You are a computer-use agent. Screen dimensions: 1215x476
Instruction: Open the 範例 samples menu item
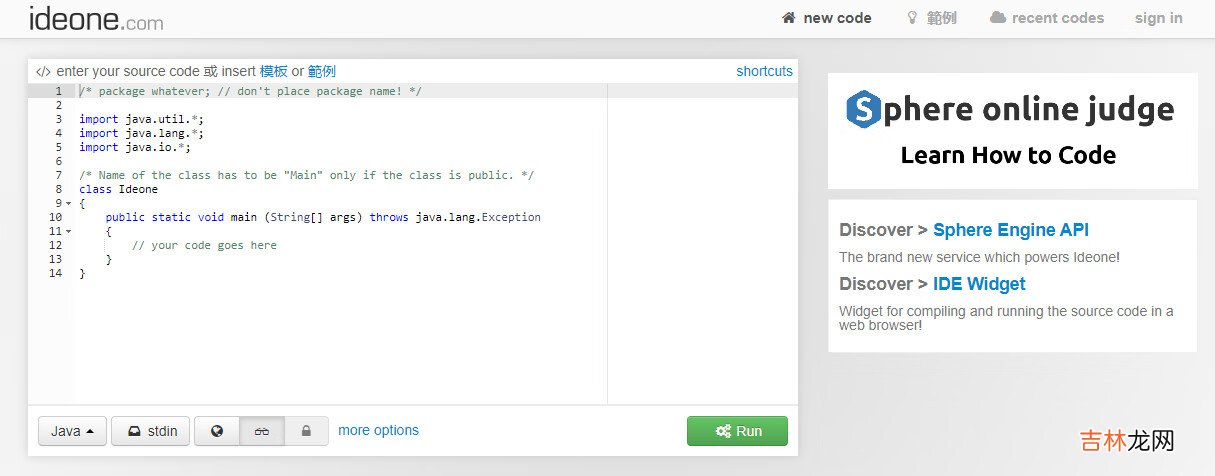(931, 18)
